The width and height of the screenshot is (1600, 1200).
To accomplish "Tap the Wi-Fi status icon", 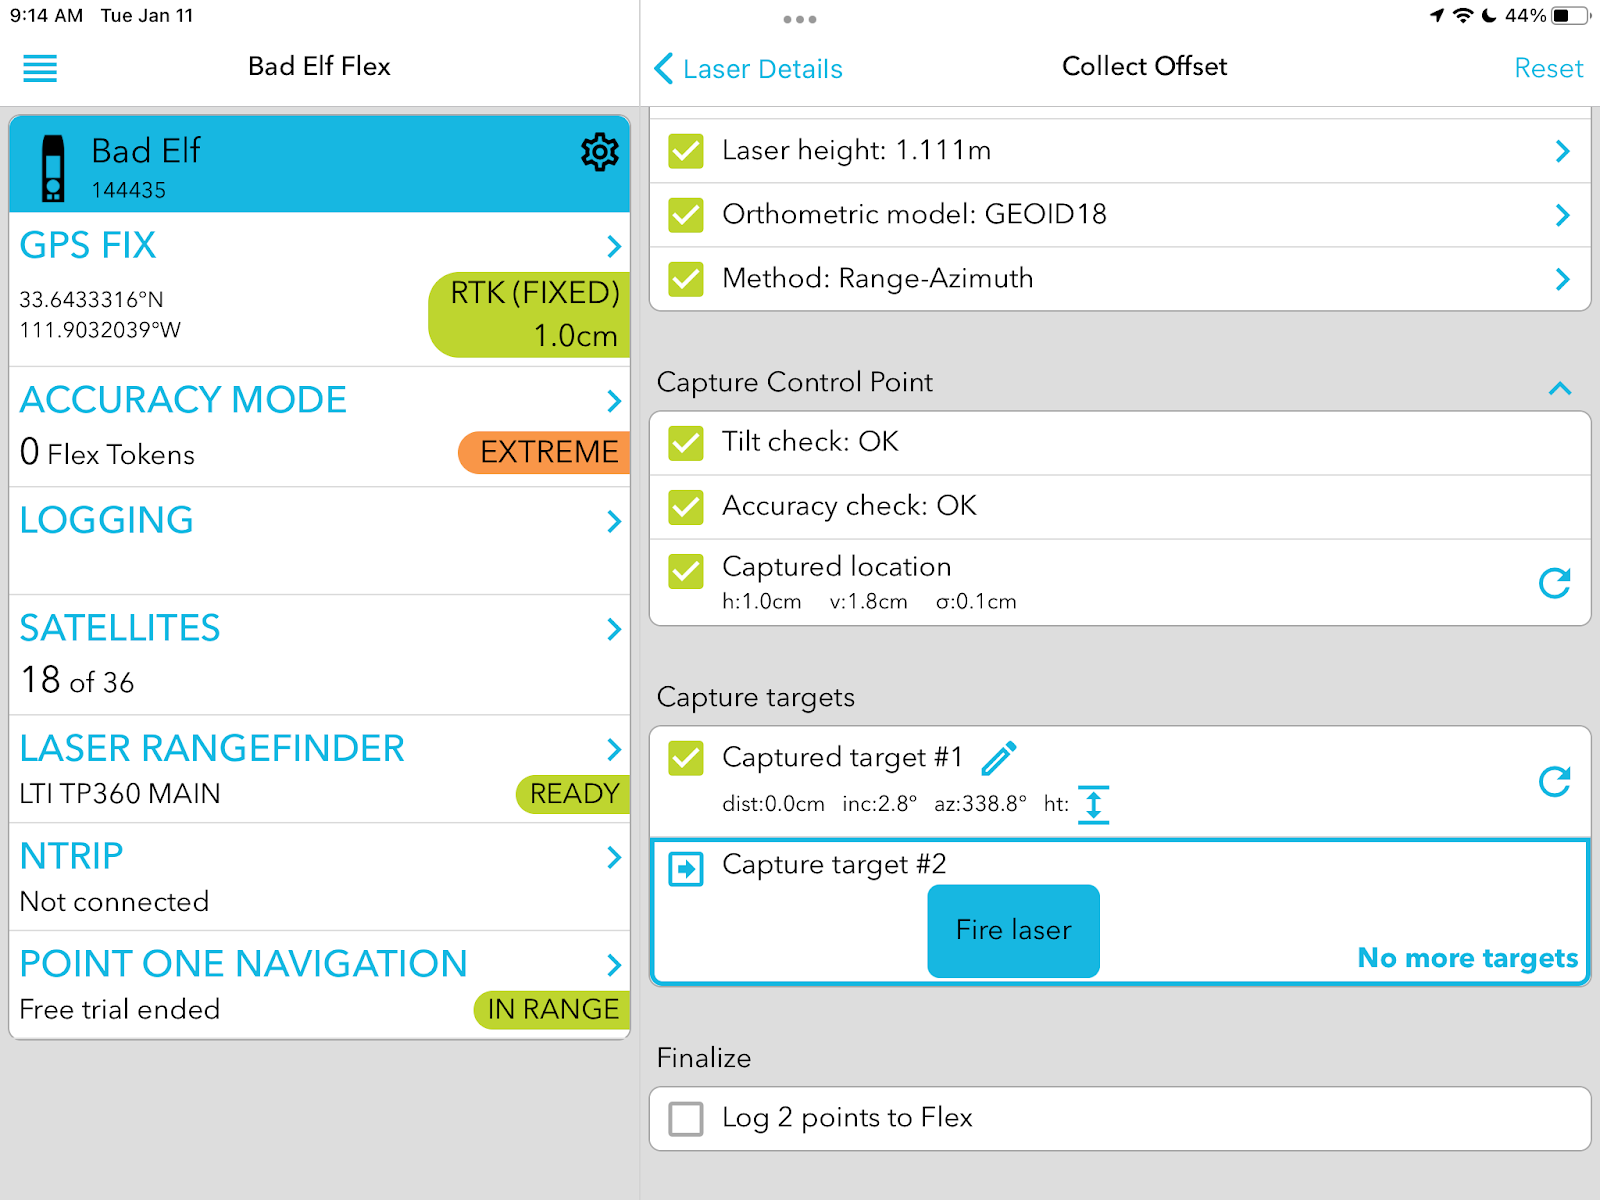I will pyautogui.click(x=1463, y=15).
